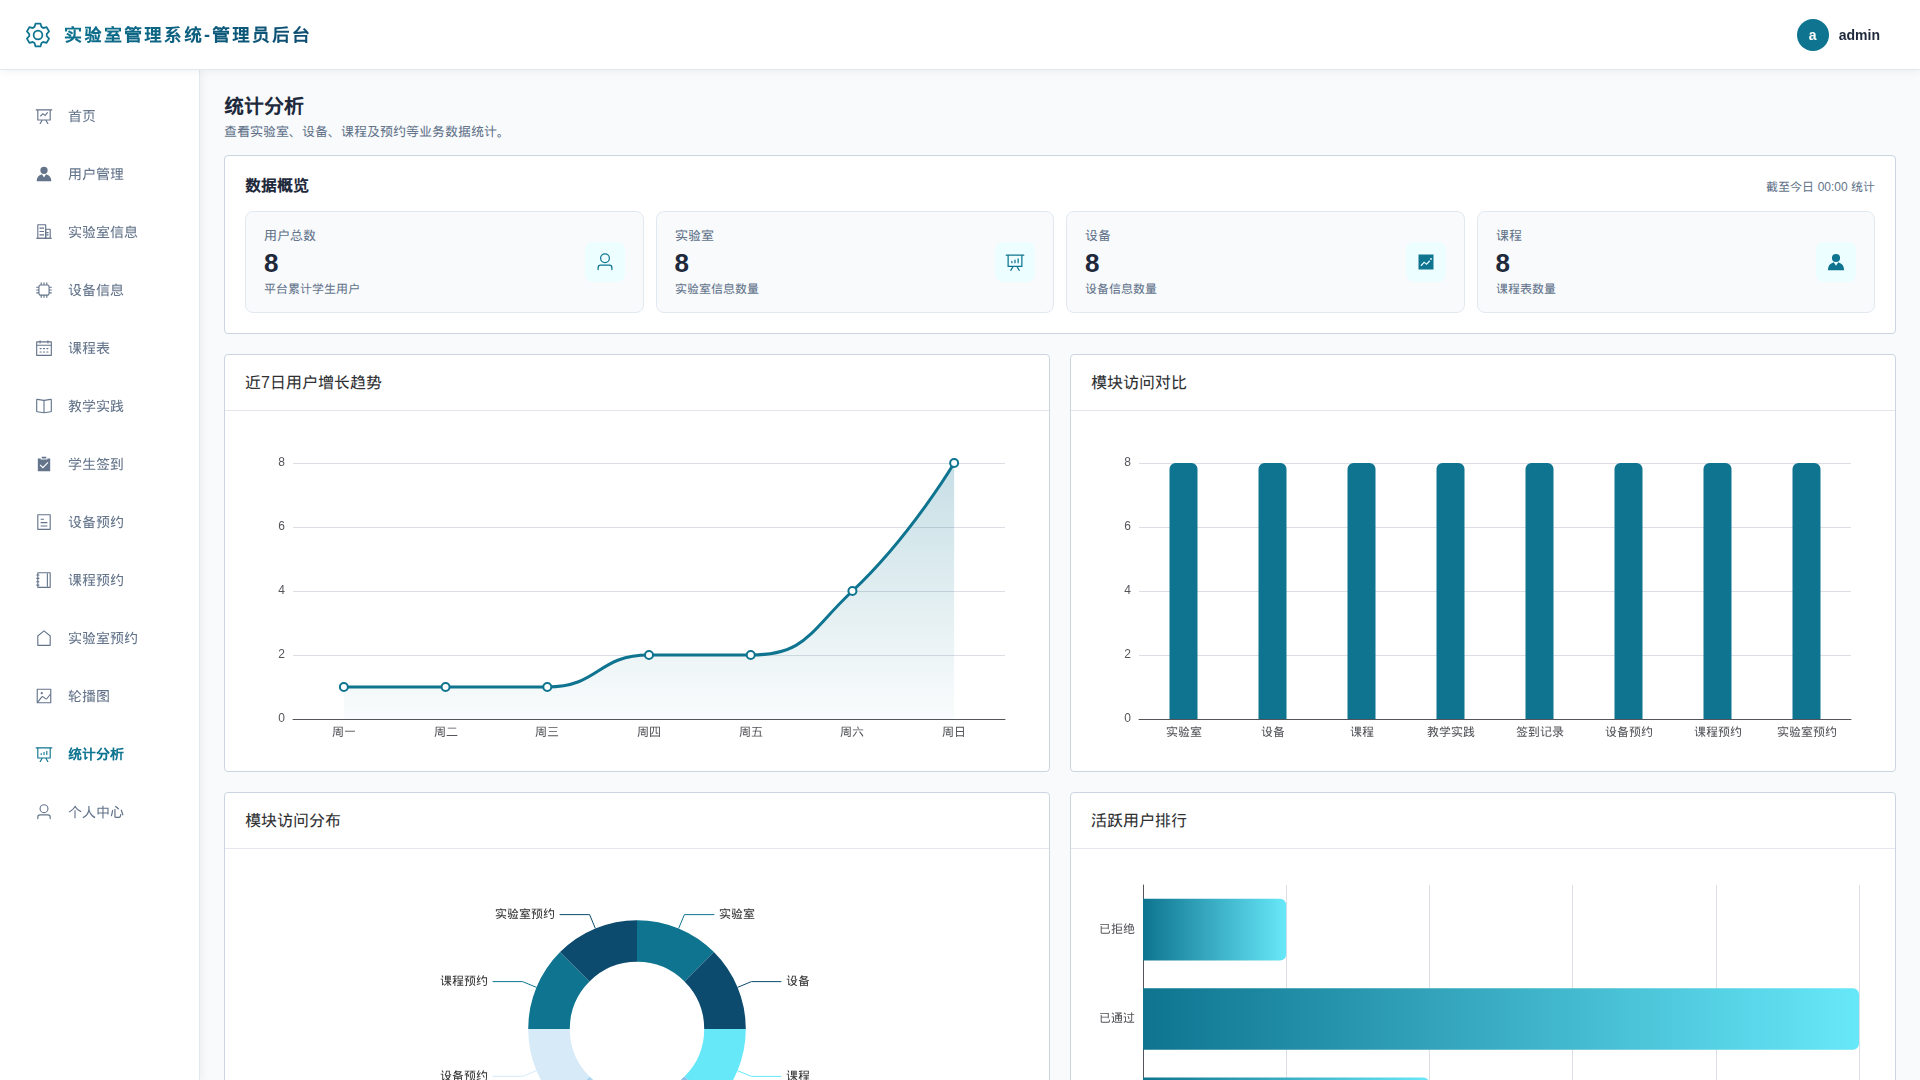This screenshot has height=1080, width=1920.
Task: Click the 课程预约 label on donut chart
Action: pos(464,981)
